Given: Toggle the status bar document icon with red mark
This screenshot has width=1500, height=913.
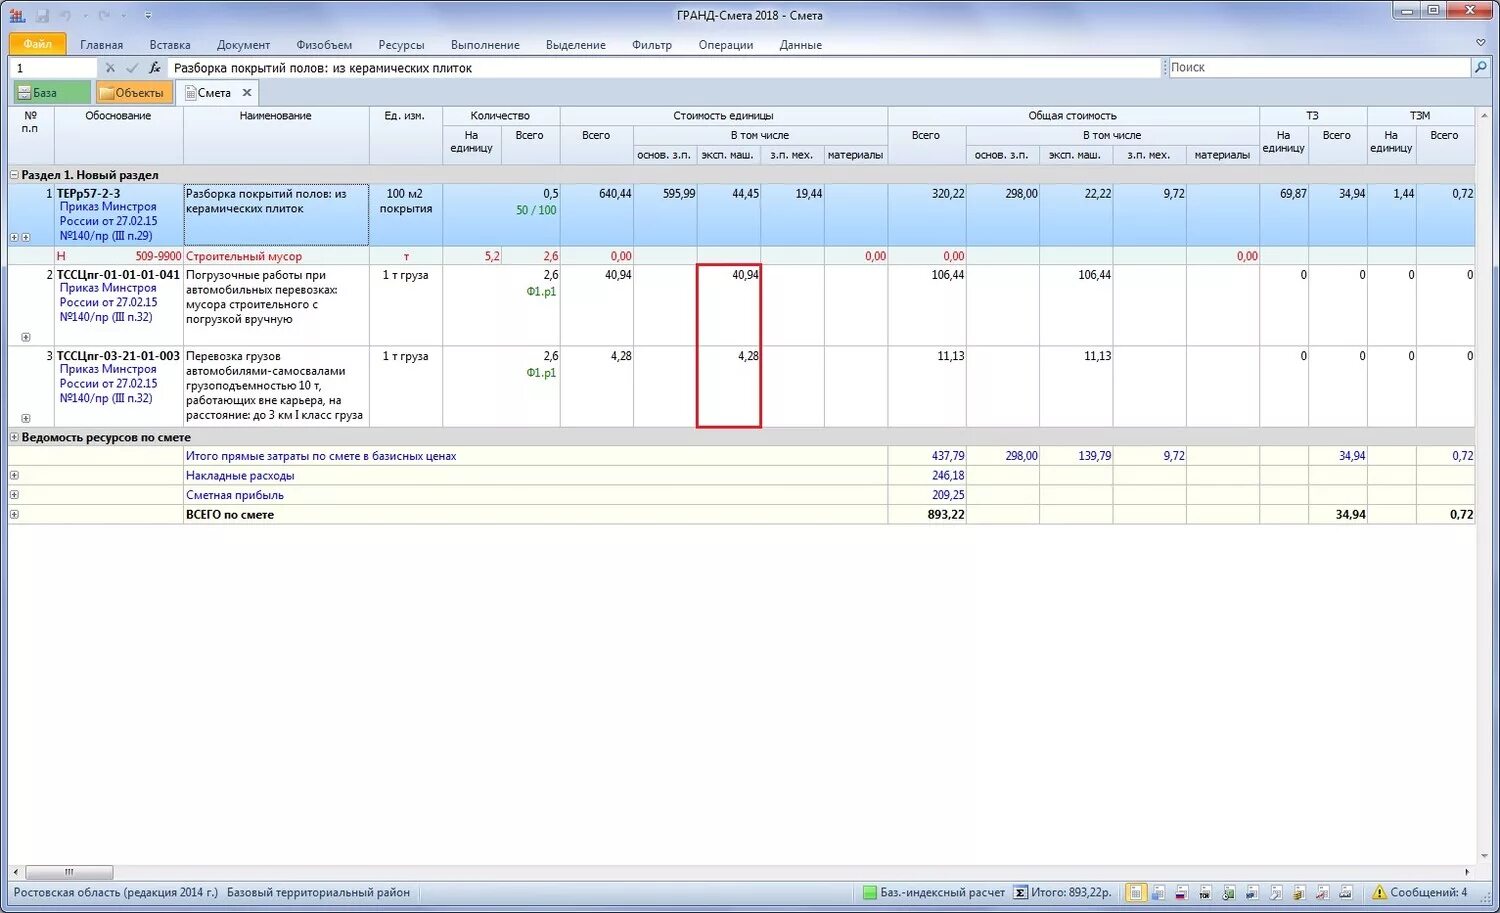Looking at the screenshot, I should point(1322,892).
